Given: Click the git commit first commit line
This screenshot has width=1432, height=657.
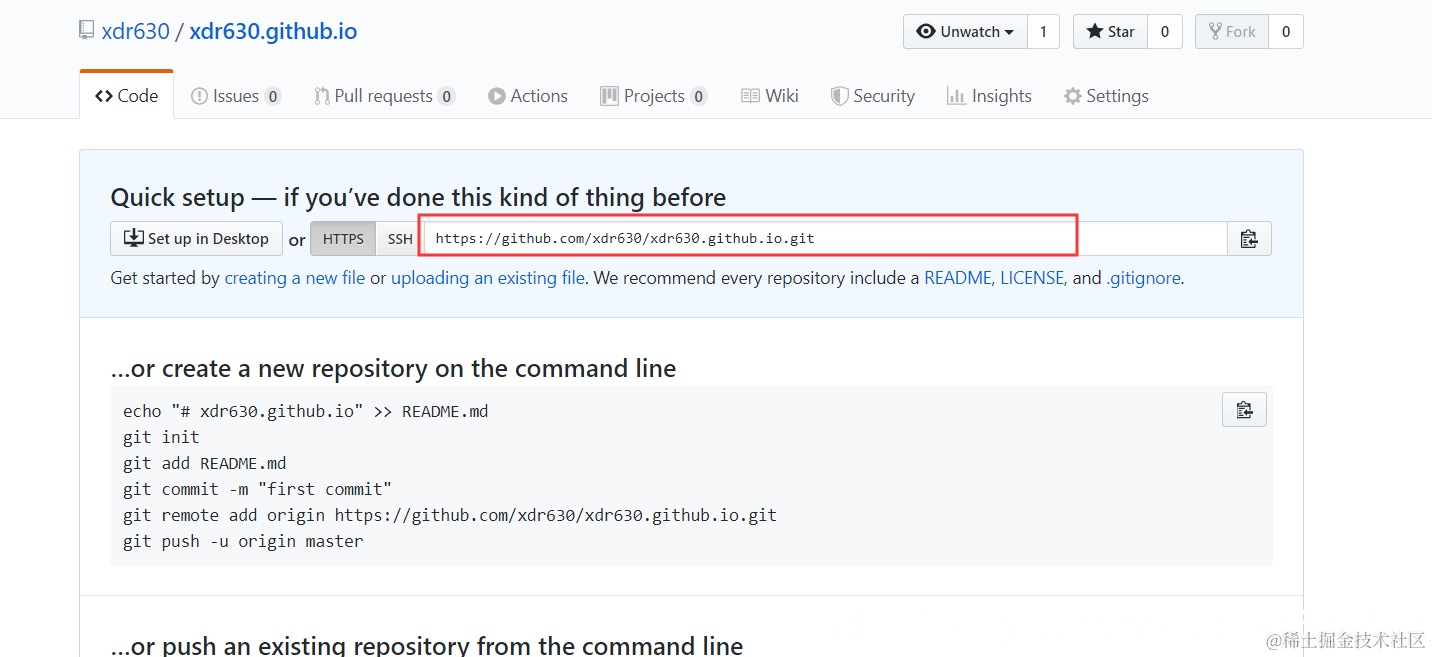Looking at the screenshot, I should [258, 489].
